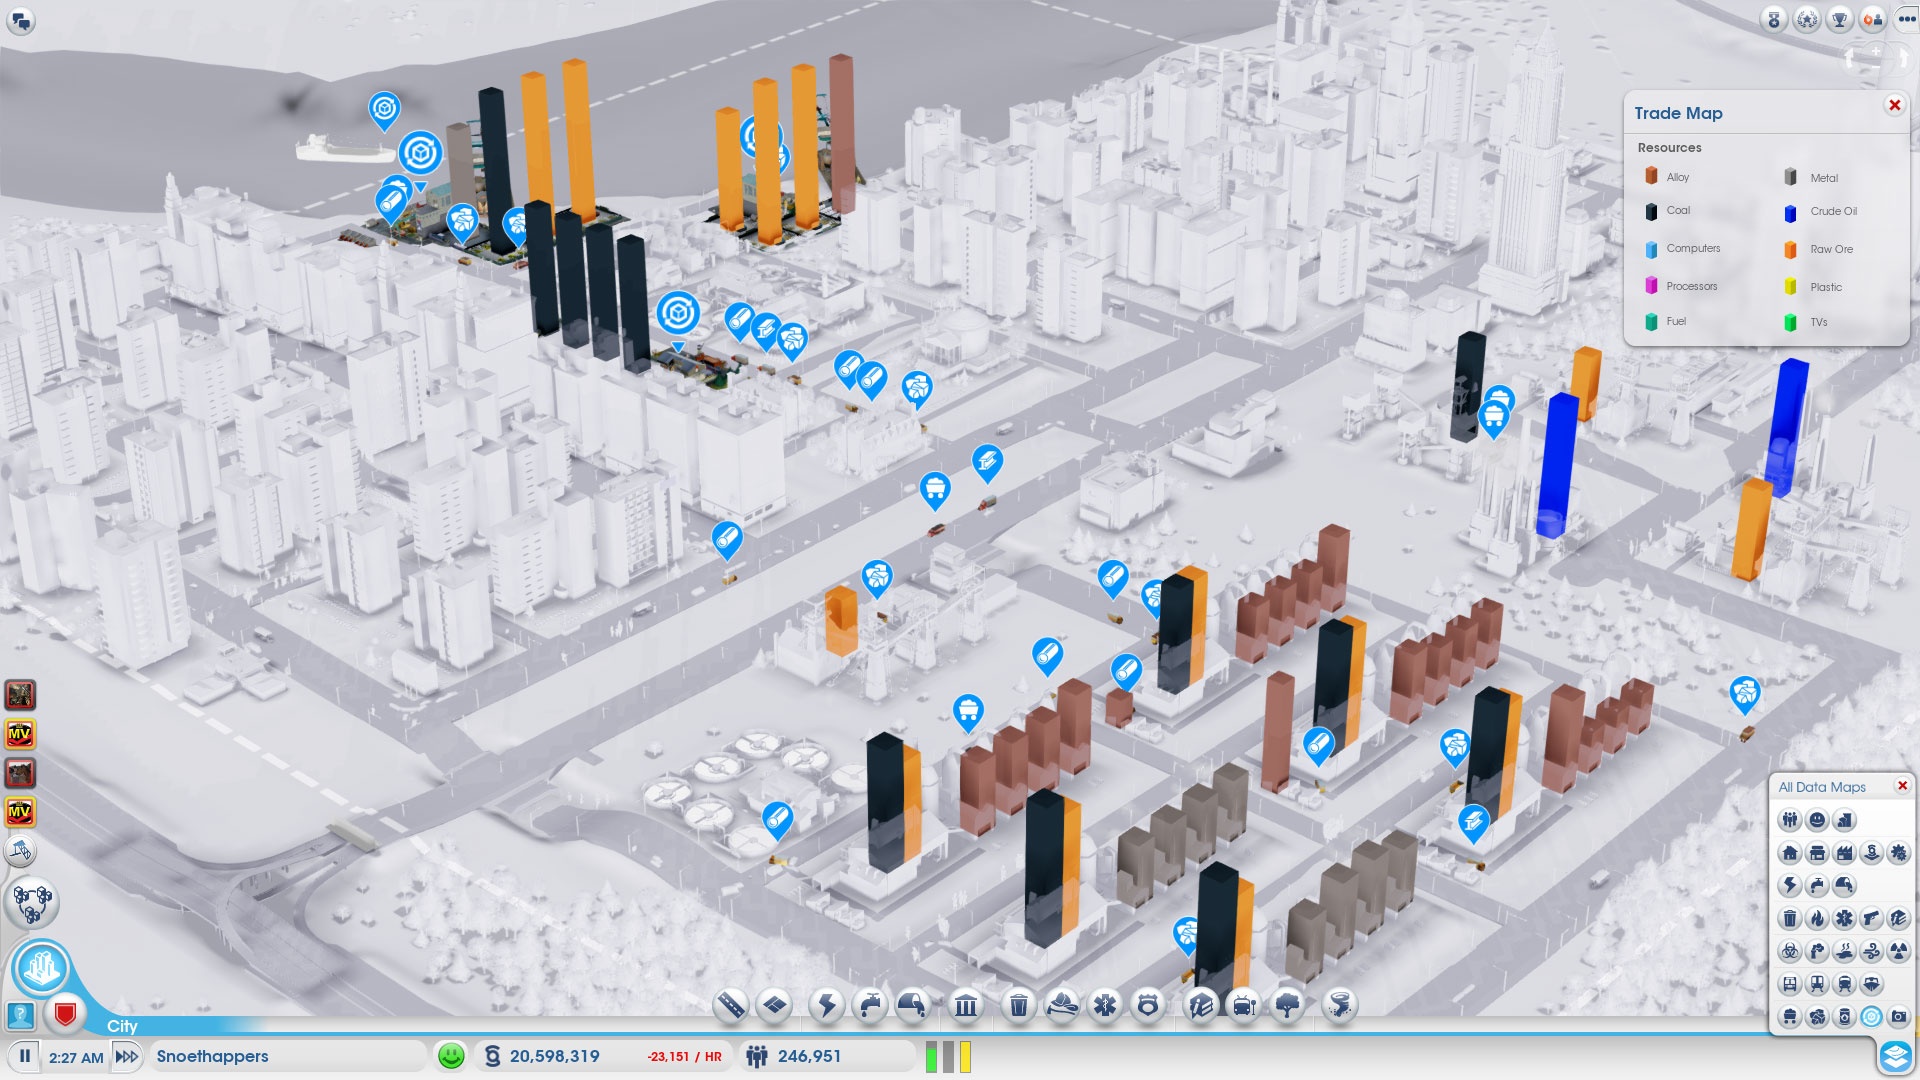
Task: Toggle the data layers button
Action: tap(1895, 1056)
